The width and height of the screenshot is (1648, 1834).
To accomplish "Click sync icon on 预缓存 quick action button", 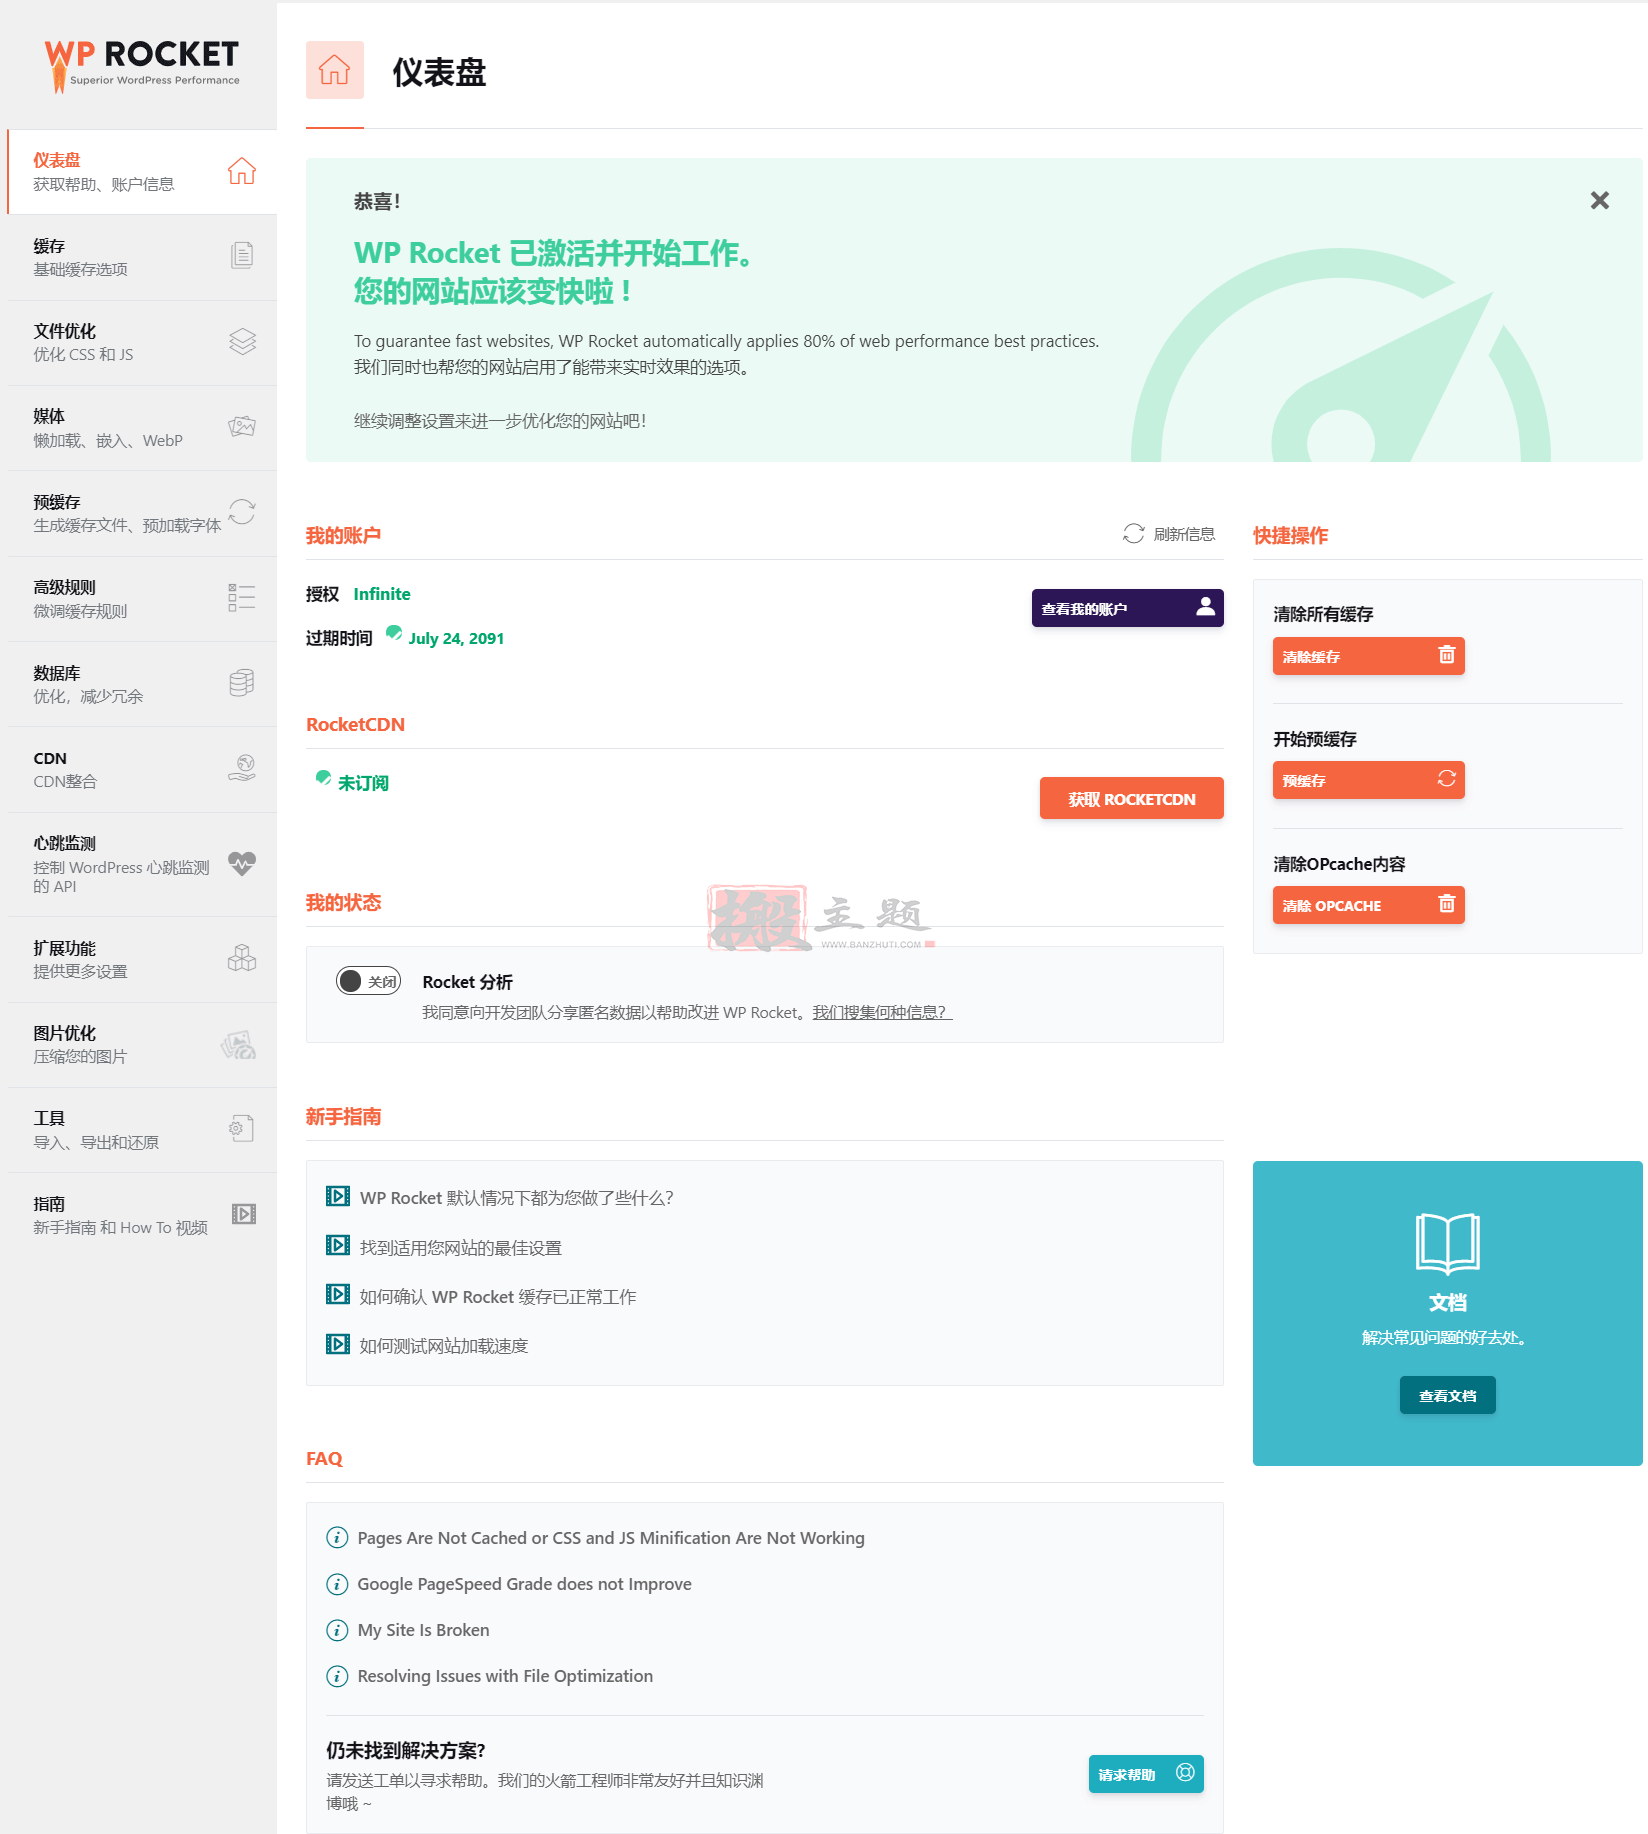I will (x=1446, y=779).
